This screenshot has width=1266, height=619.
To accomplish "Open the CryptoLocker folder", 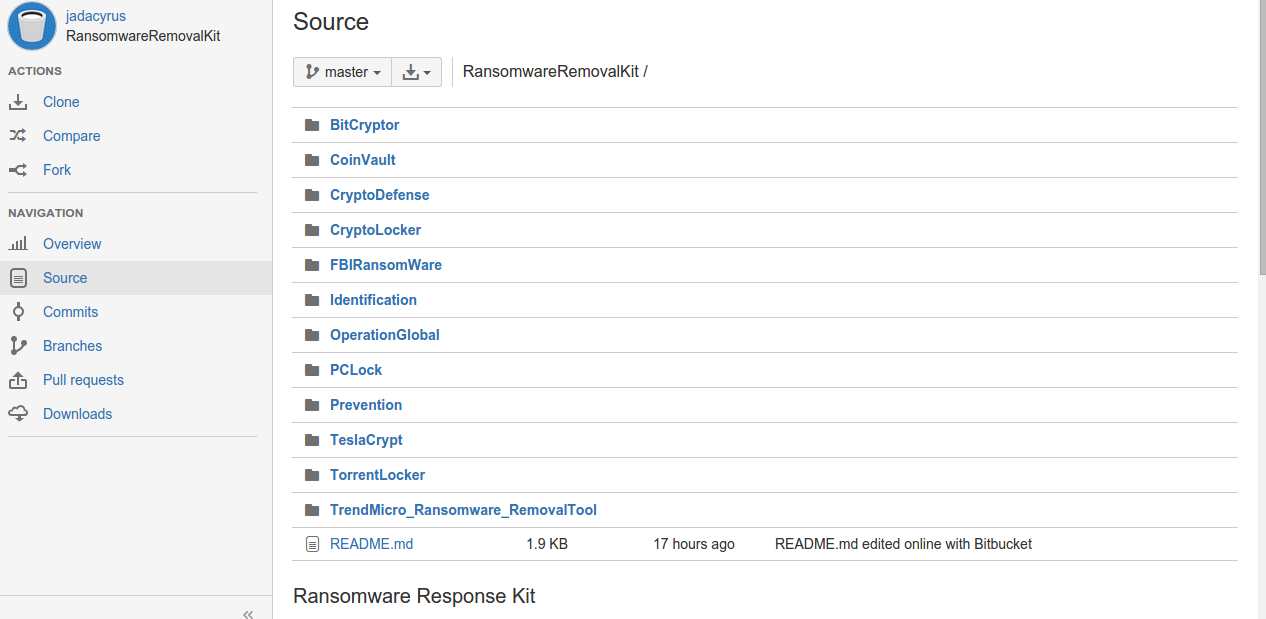I will 375,230.
